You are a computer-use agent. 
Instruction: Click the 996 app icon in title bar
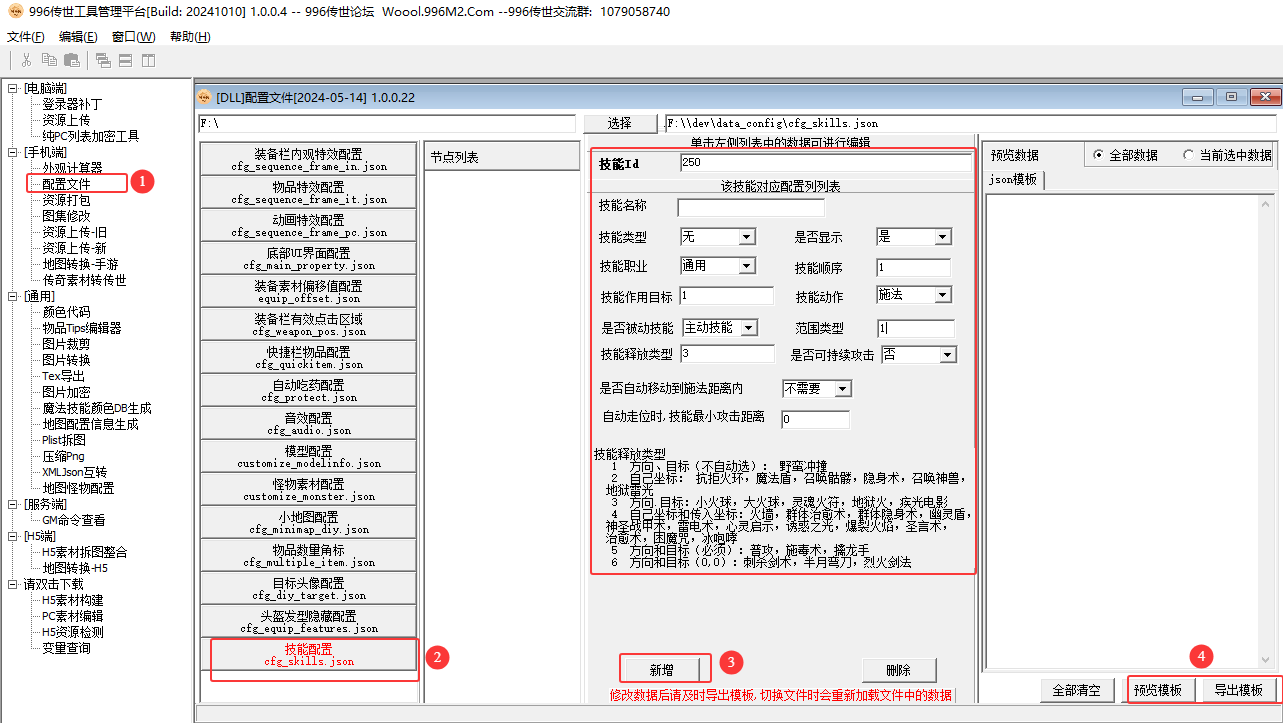pos(12,11)
